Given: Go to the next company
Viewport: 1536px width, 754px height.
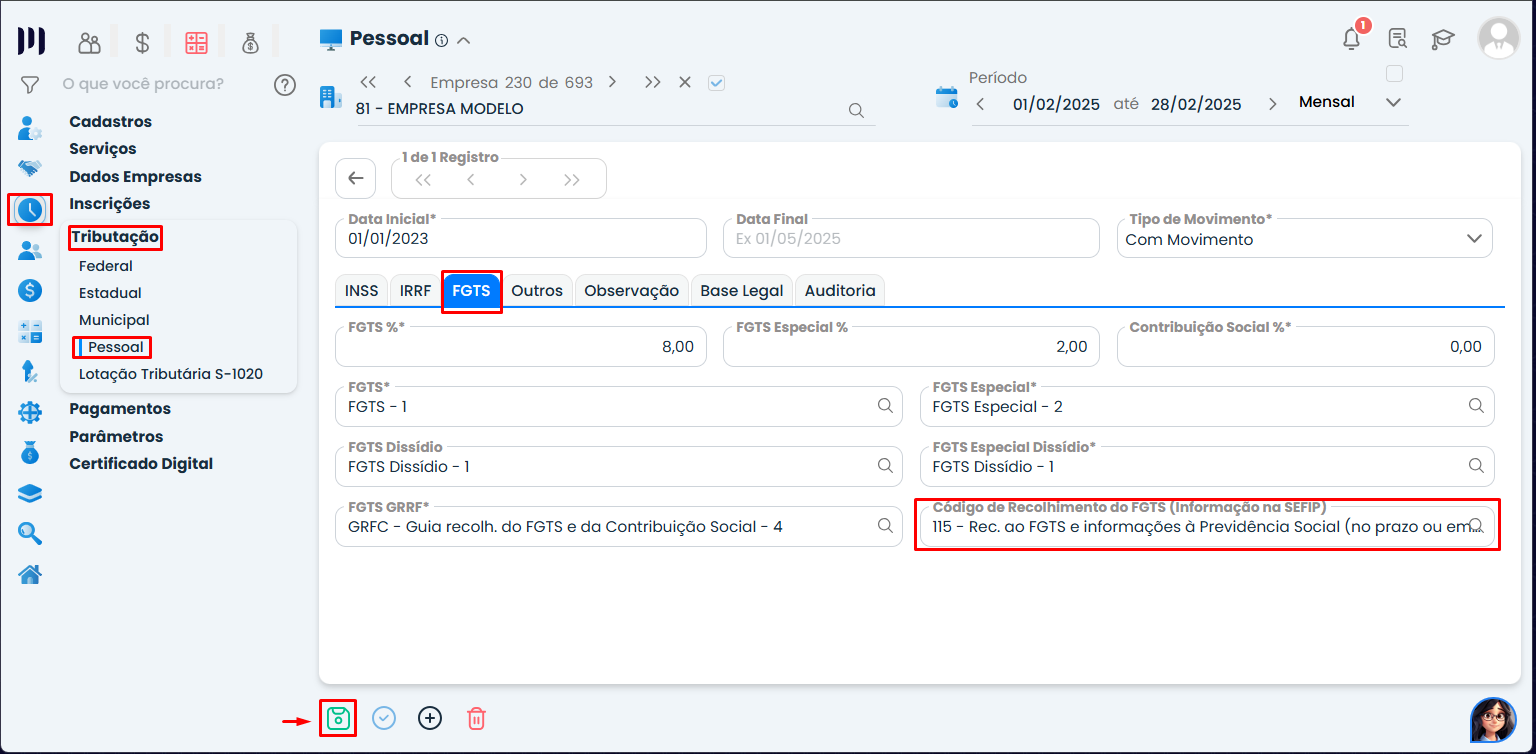Looking at the screenshot, I should [x=612, y=82].
